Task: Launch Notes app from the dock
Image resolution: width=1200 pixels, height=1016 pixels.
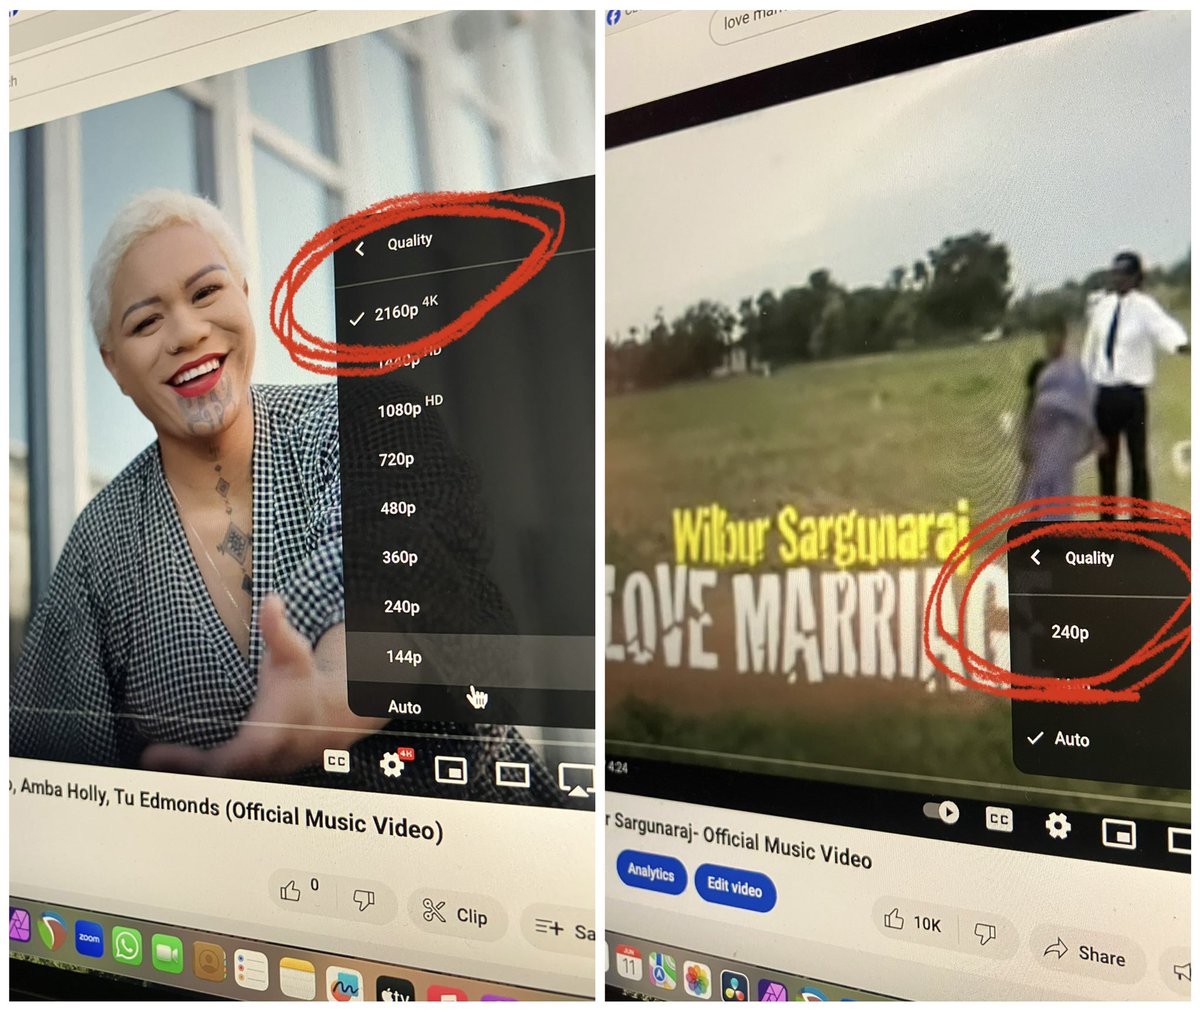Action: tap(297, 977)
